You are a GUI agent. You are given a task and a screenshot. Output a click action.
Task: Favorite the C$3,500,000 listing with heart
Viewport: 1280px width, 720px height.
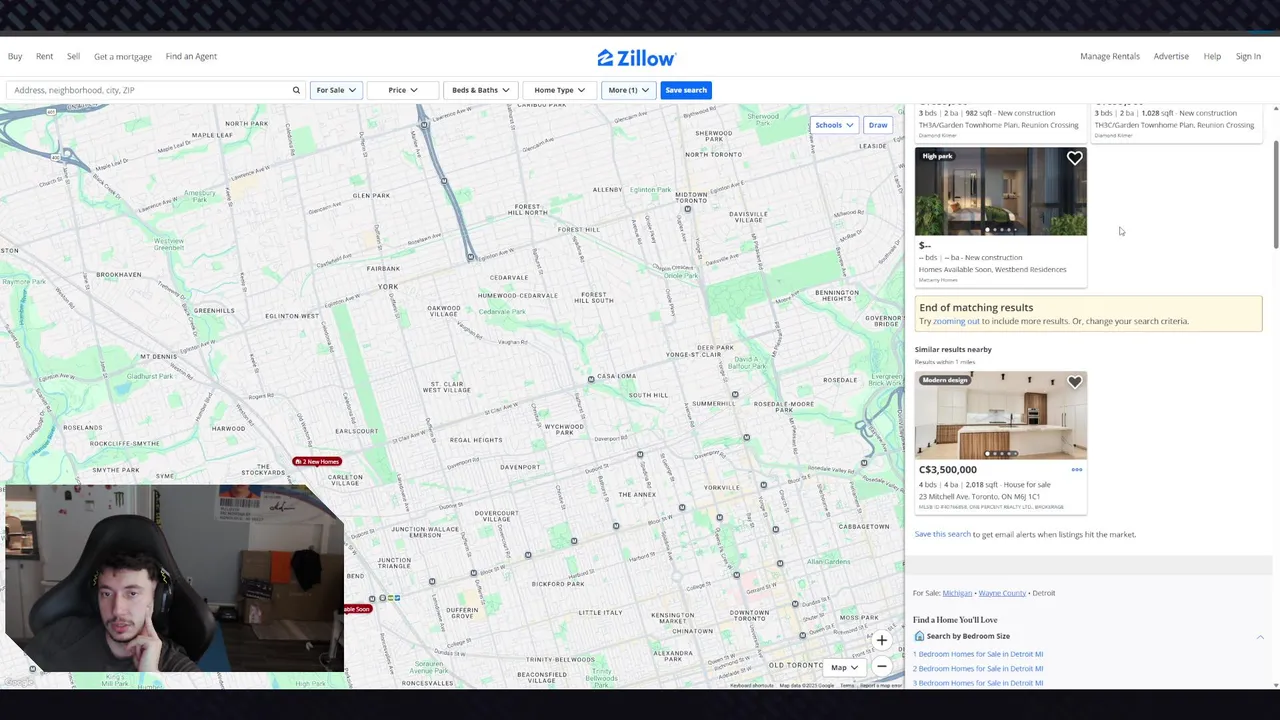point(1074,382)
